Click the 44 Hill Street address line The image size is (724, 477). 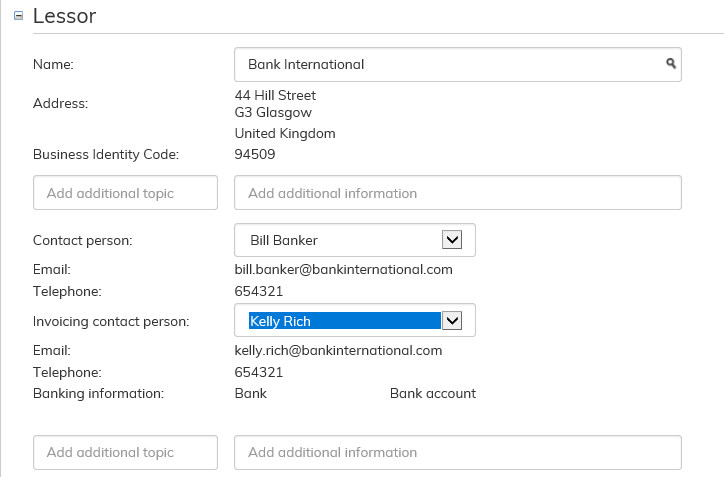[275, 96]
